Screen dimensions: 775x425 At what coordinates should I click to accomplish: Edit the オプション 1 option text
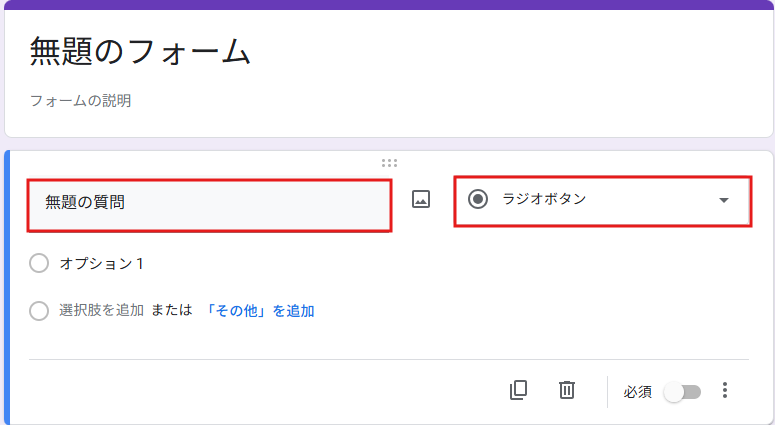101,263
